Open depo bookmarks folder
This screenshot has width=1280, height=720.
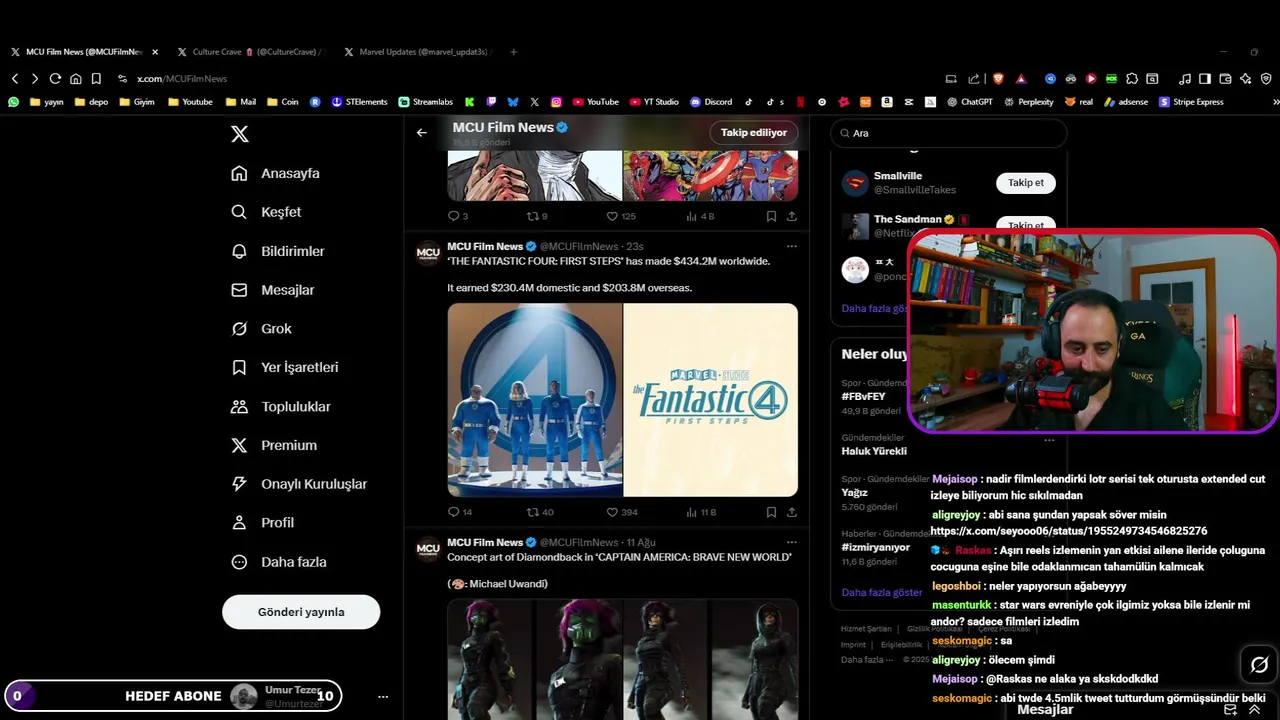pos(91,102)
